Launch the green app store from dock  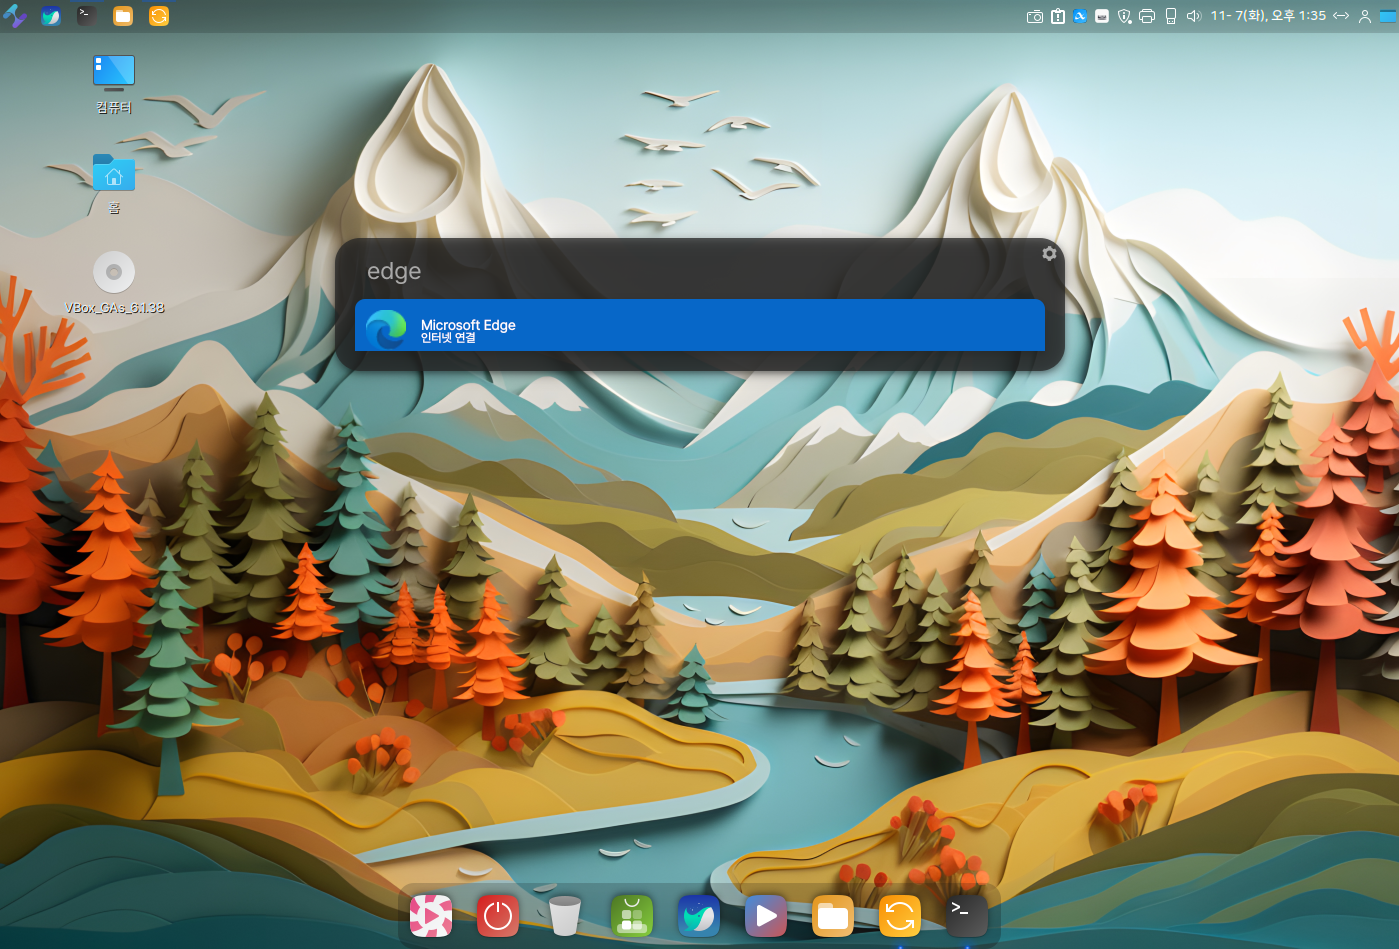tap(632, 915)
